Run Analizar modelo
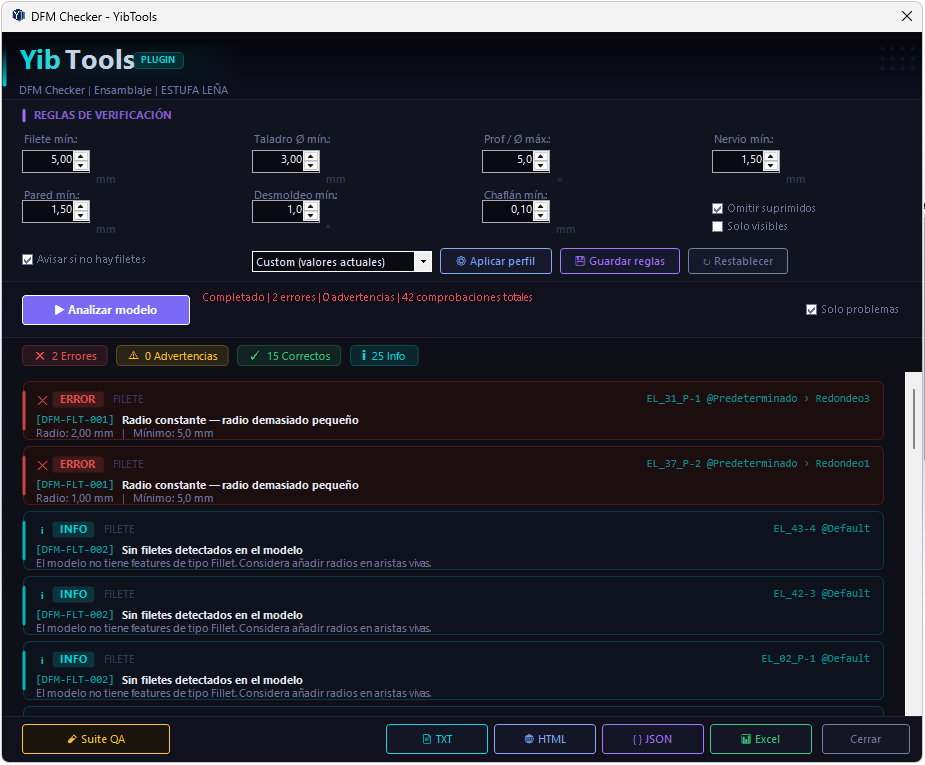Image resolution: width=925 pixels, height=765 pixels. coord(106,310)
